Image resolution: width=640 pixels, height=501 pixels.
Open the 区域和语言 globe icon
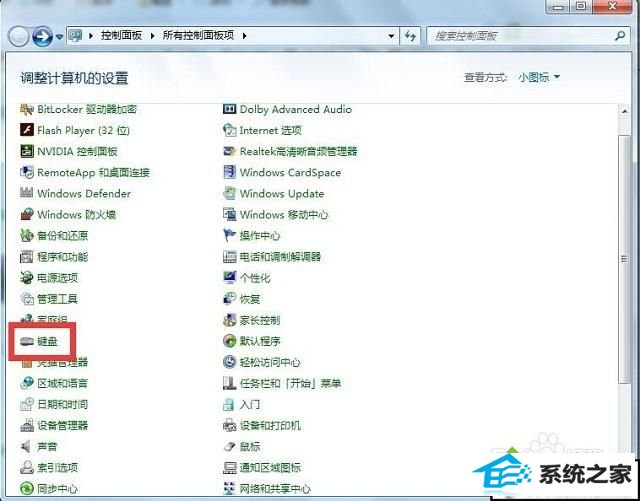pos(27,383)
